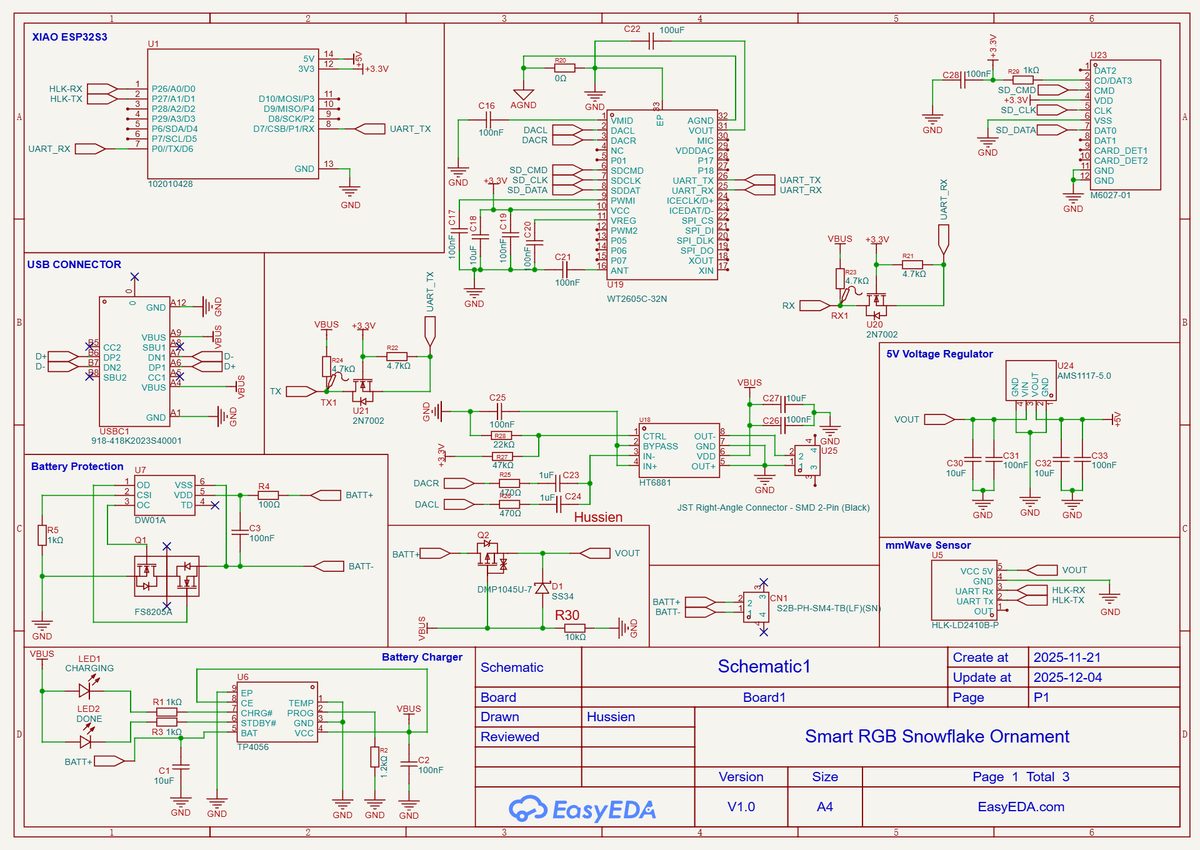This screenshot has width=1200, height=850.
Task: Select the R4 100Ω resistor
Action: pos(267,495)
